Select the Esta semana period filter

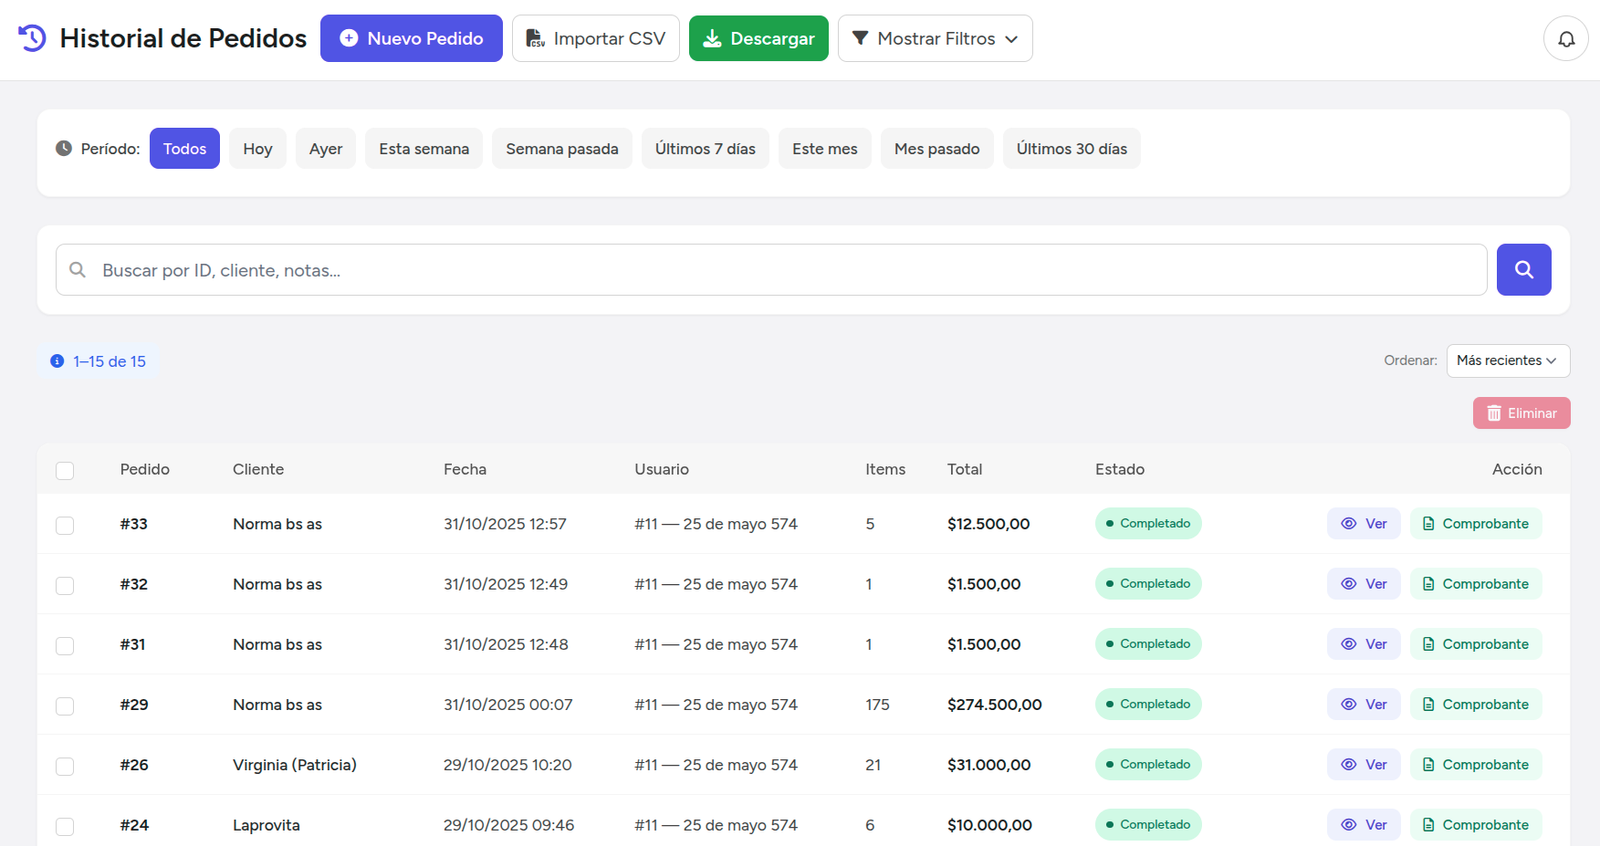[423, 149]
